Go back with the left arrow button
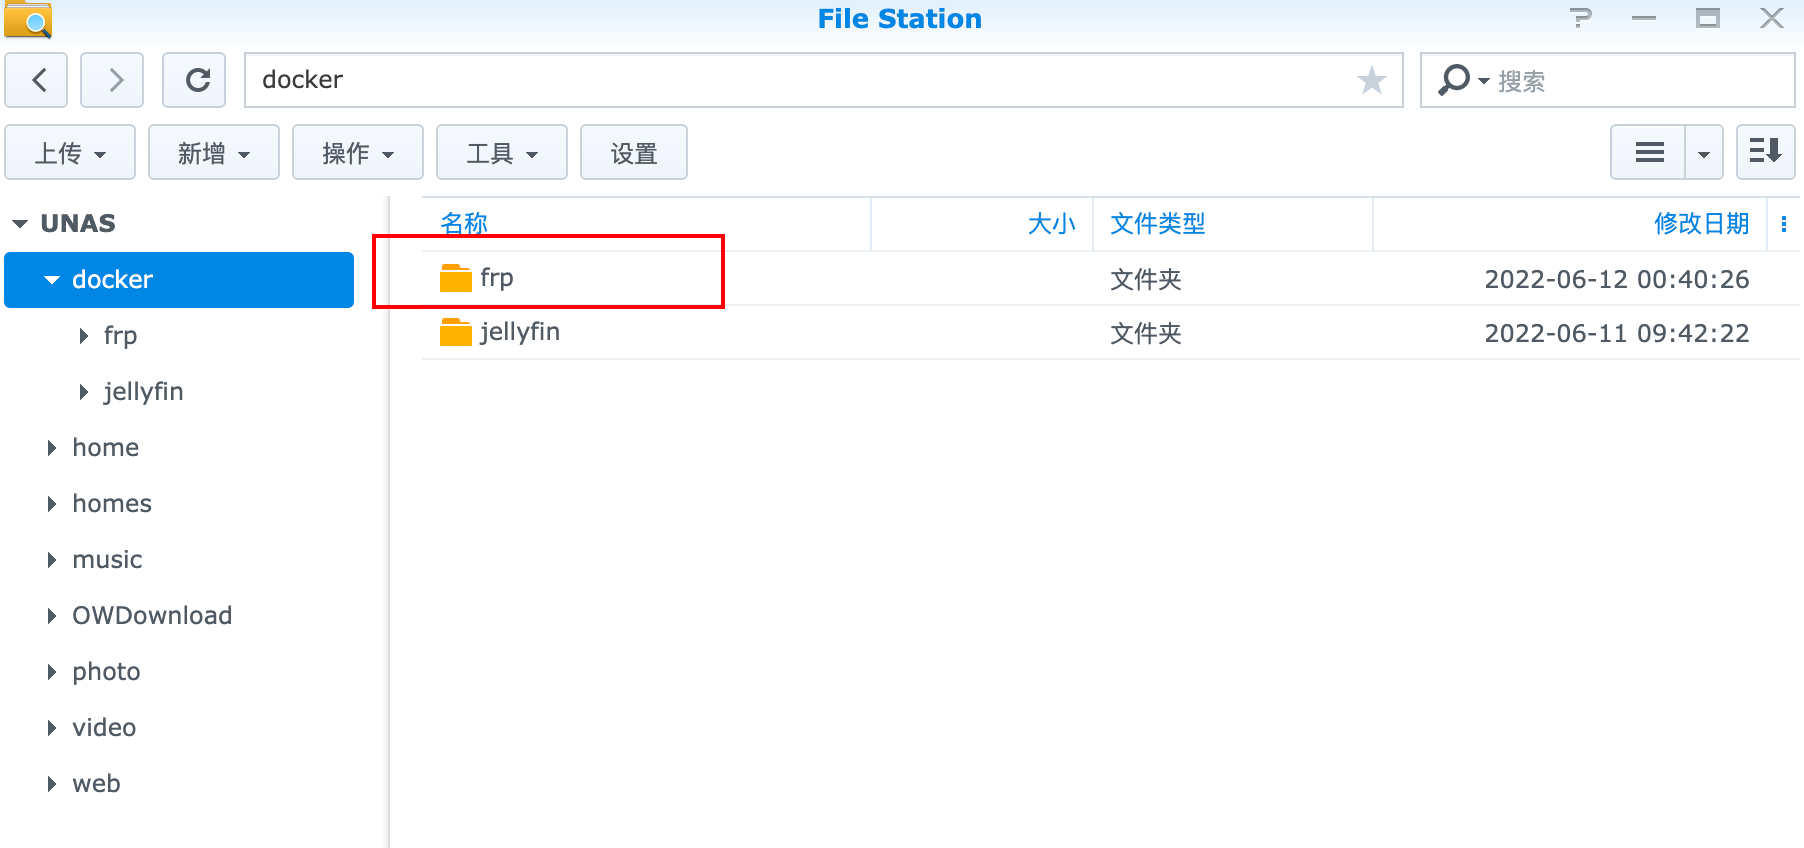 (36, 80)
